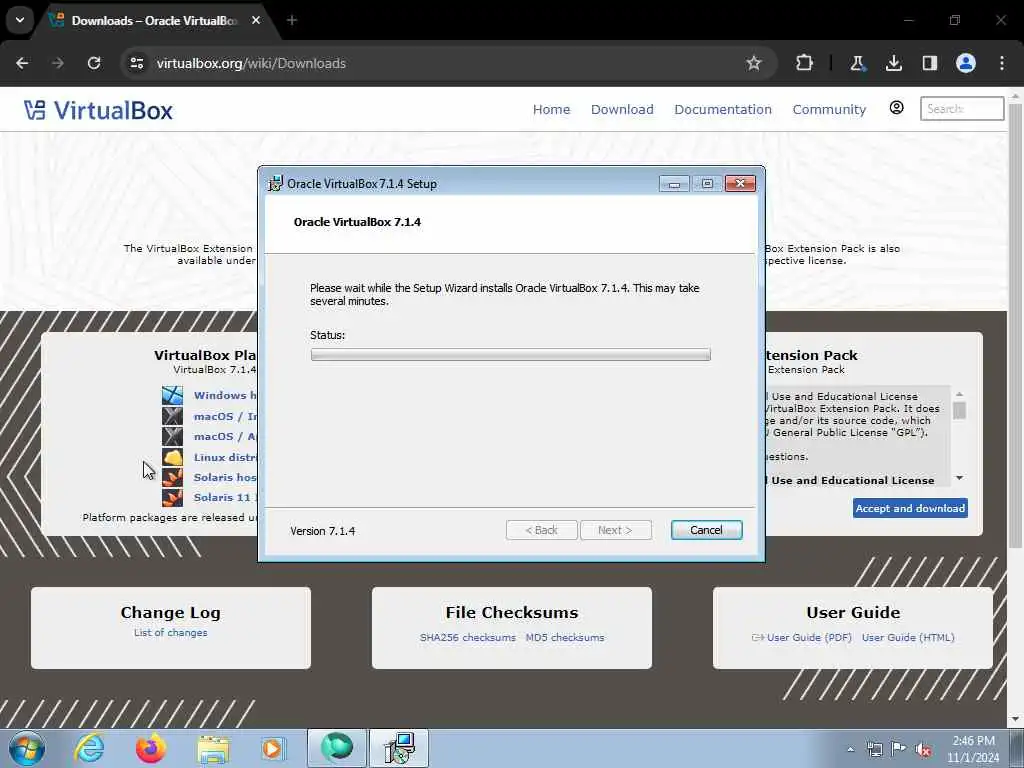Launch Internet Explorer from taskbar

click(x=89, y=748)
